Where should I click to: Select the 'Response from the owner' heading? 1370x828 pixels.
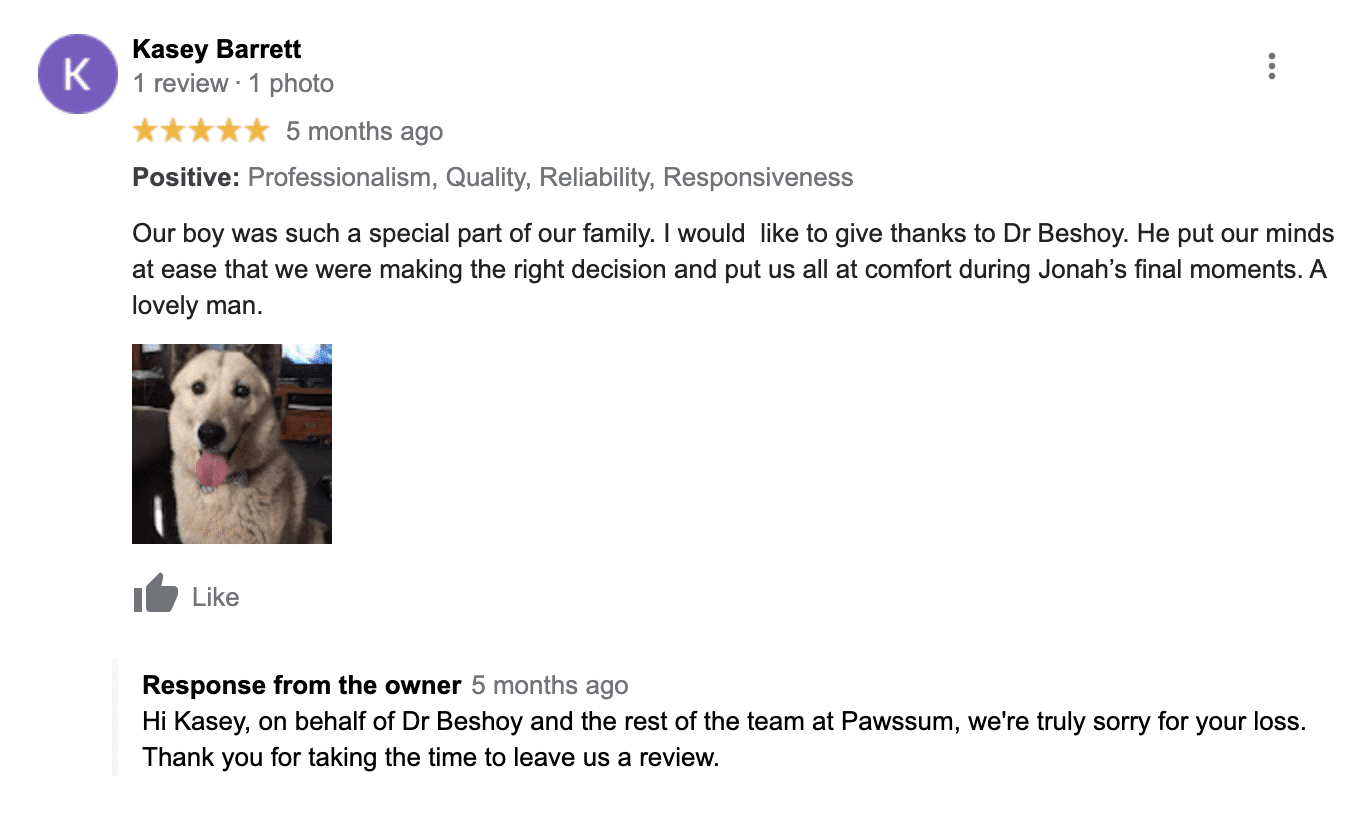[x=302, y=686]
